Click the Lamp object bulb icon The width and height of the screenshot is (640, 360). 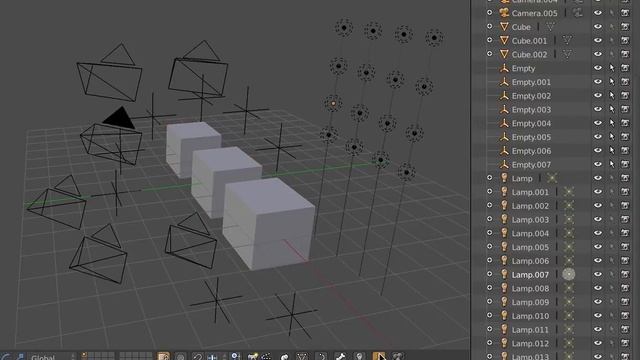tap(504, 178)
